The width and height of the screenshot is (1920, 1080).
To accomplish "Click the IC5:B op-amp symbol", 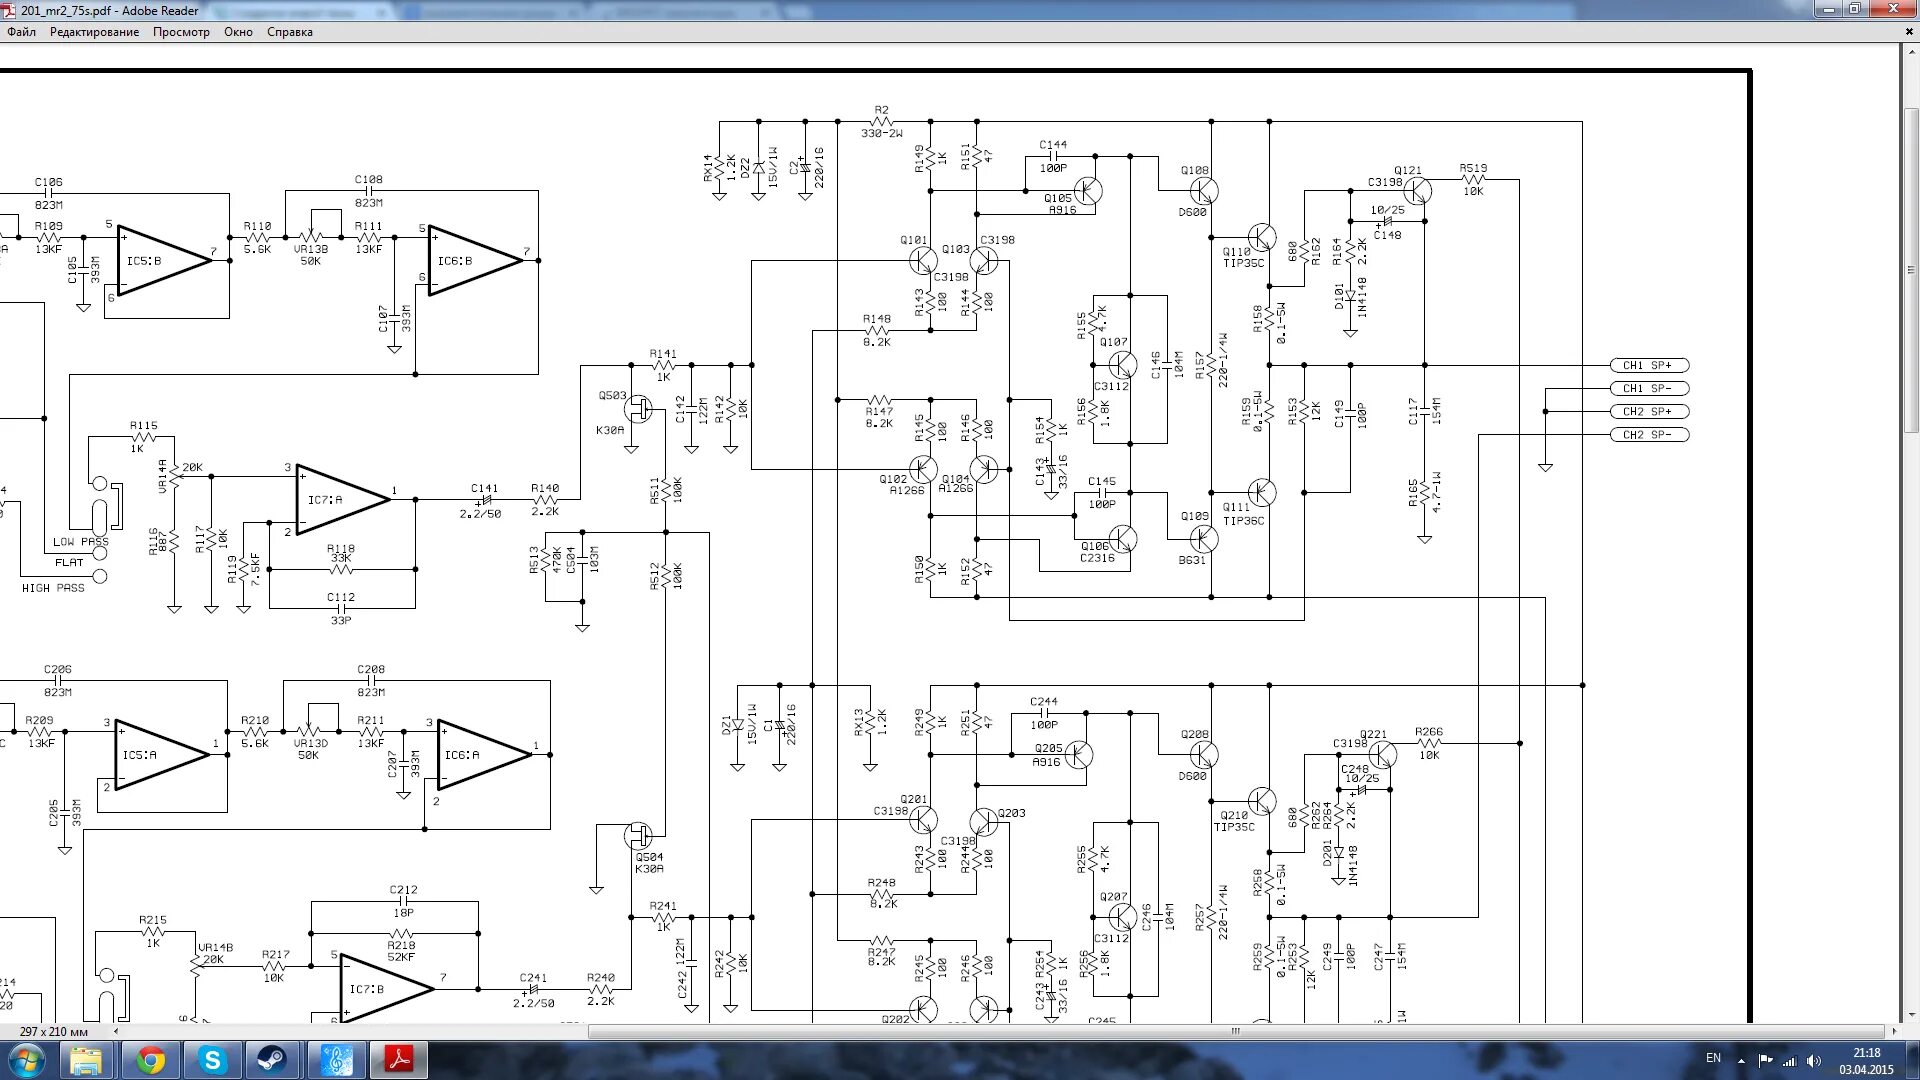I will pos(163,260).
